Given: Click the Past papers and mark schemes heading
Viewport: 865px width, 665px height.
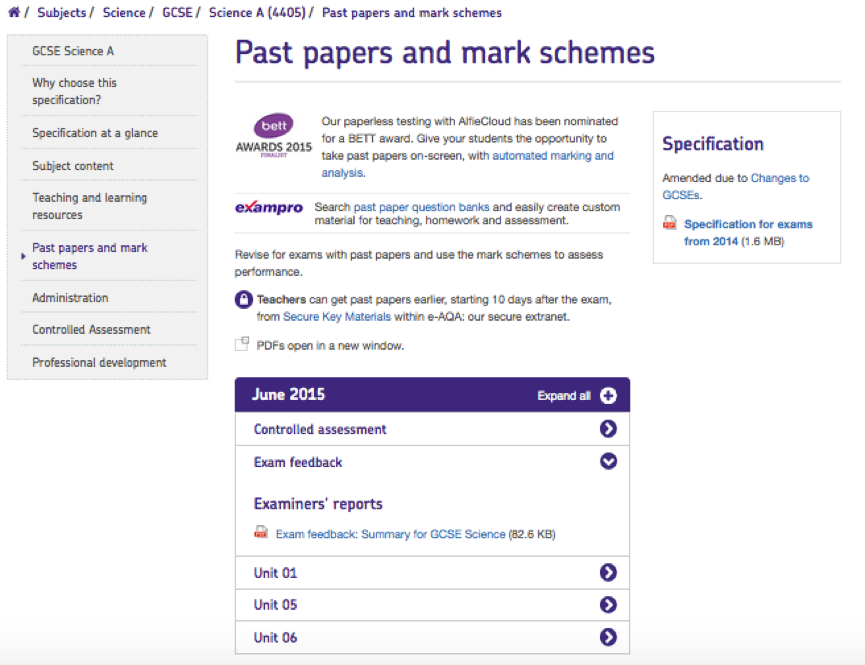Looking at the screenshot, I should (x=445, y=53).
